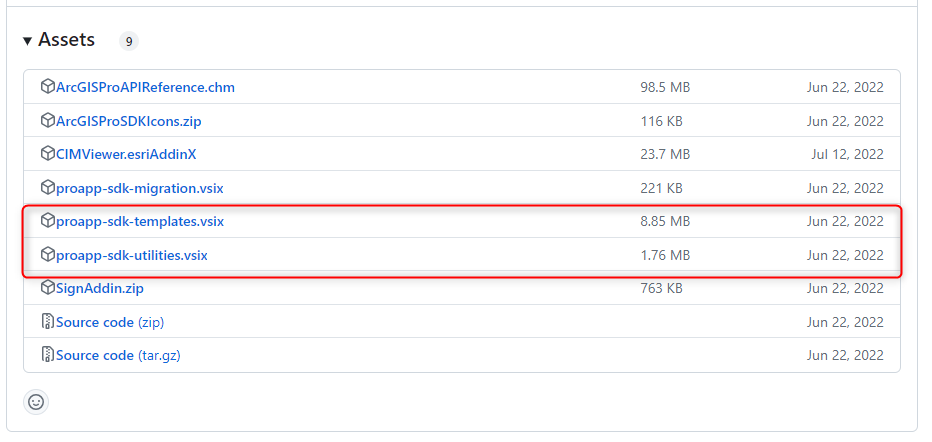Click the package icon beside ArcGISProAPIReference.chm
The image size is (932, 442).
[x=47, y=87]
